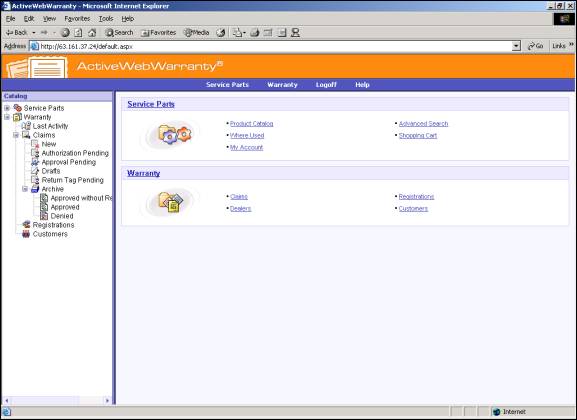Open the Media toolbar button
The image size is (577, 420).
[197, 33]
